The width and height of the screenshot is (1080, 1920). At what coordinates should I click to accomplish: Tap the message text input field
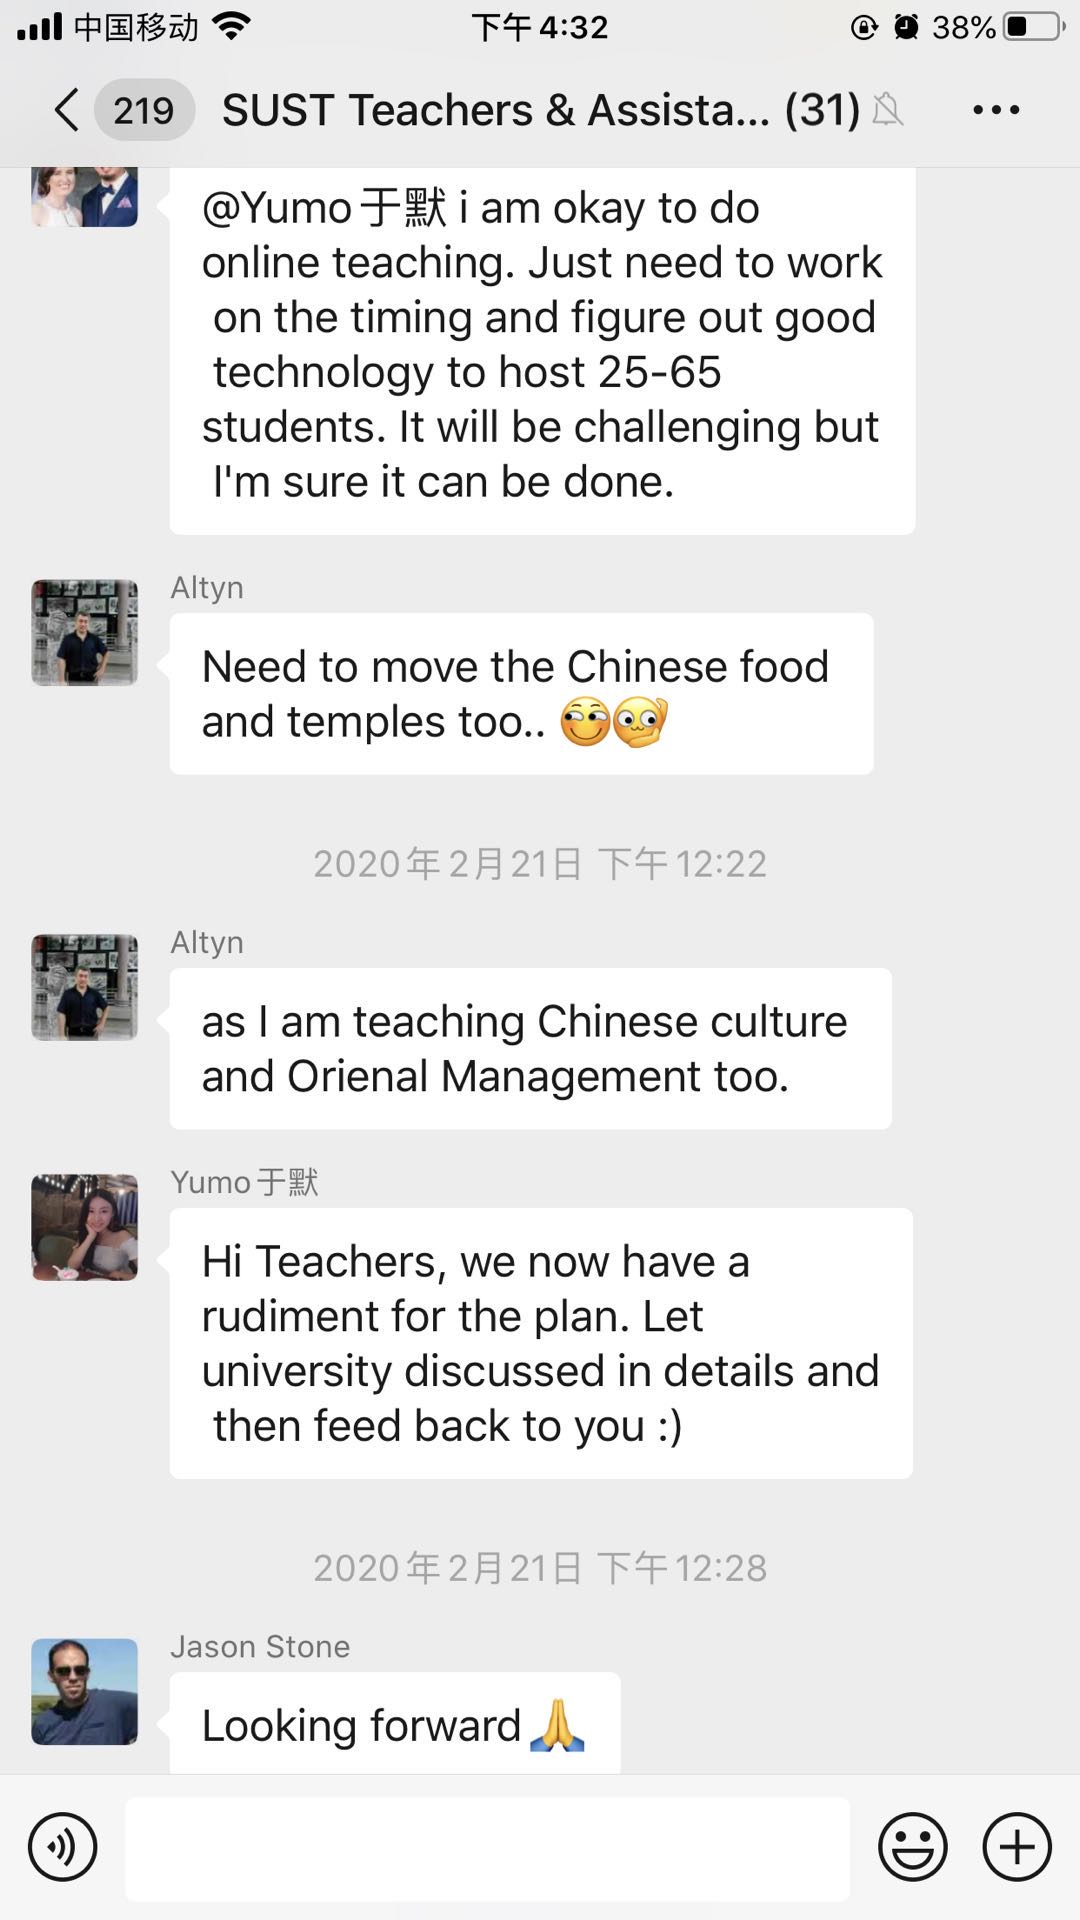point(487,1848)
